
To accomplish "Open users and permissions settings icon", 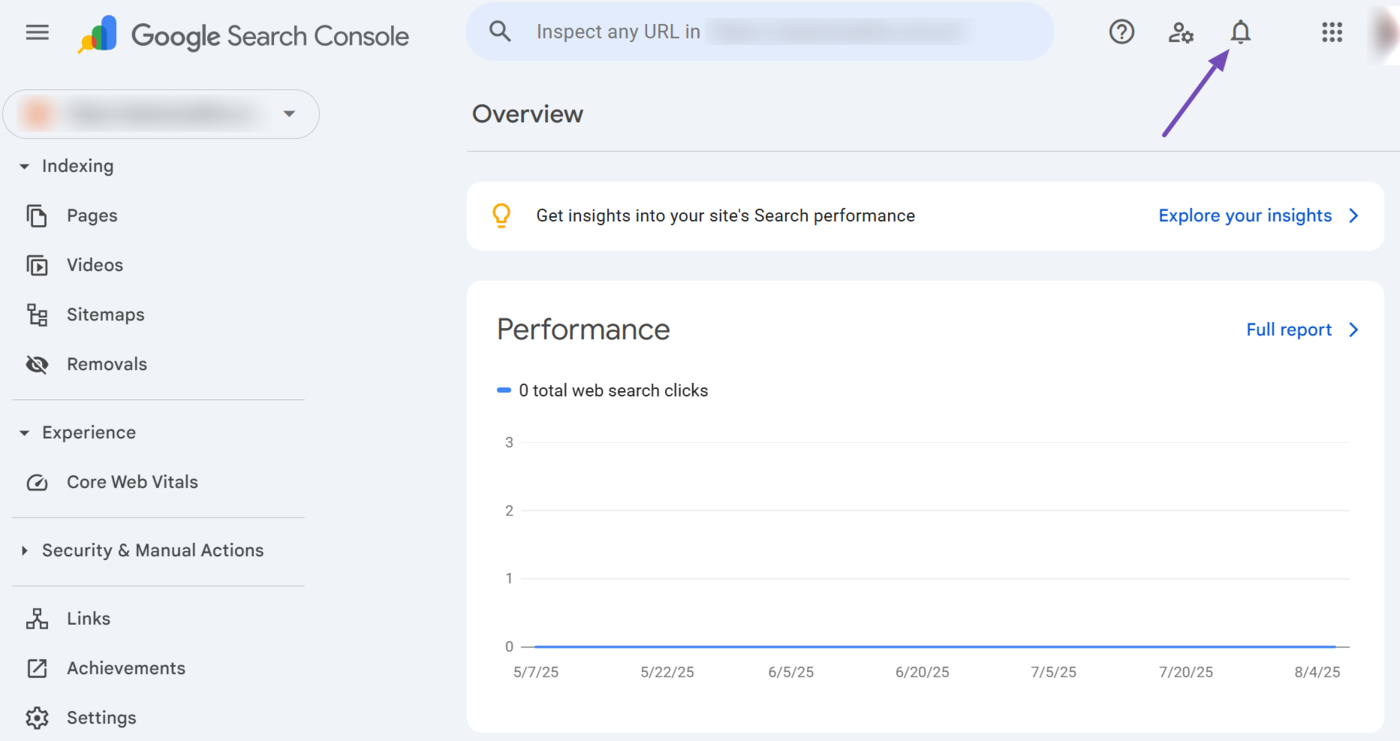I will 1180,33.
